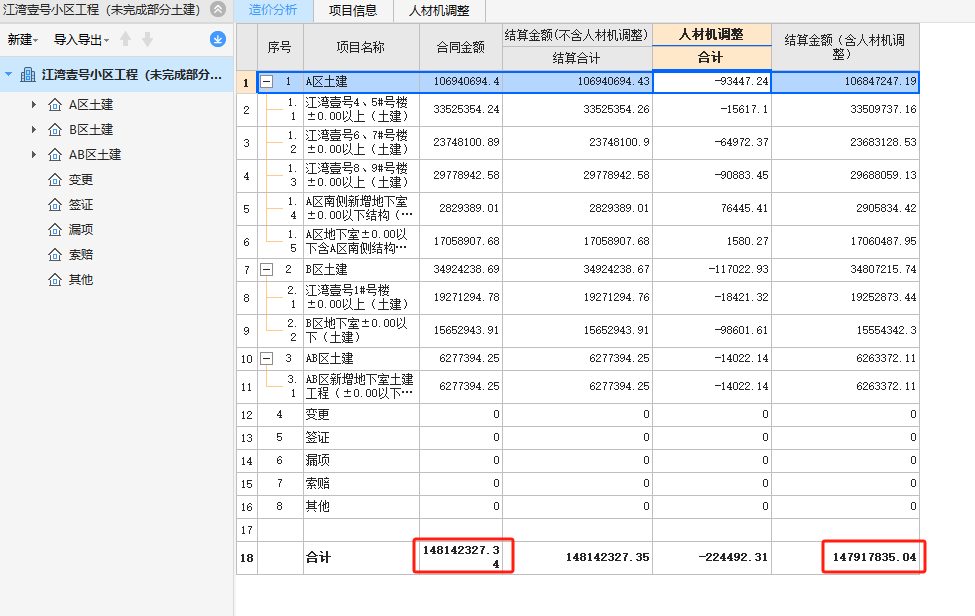This screenshot has width=975, height=616.
Task: Click the -93447.24 adjustment cell
Action: click(x=711, y=81)
